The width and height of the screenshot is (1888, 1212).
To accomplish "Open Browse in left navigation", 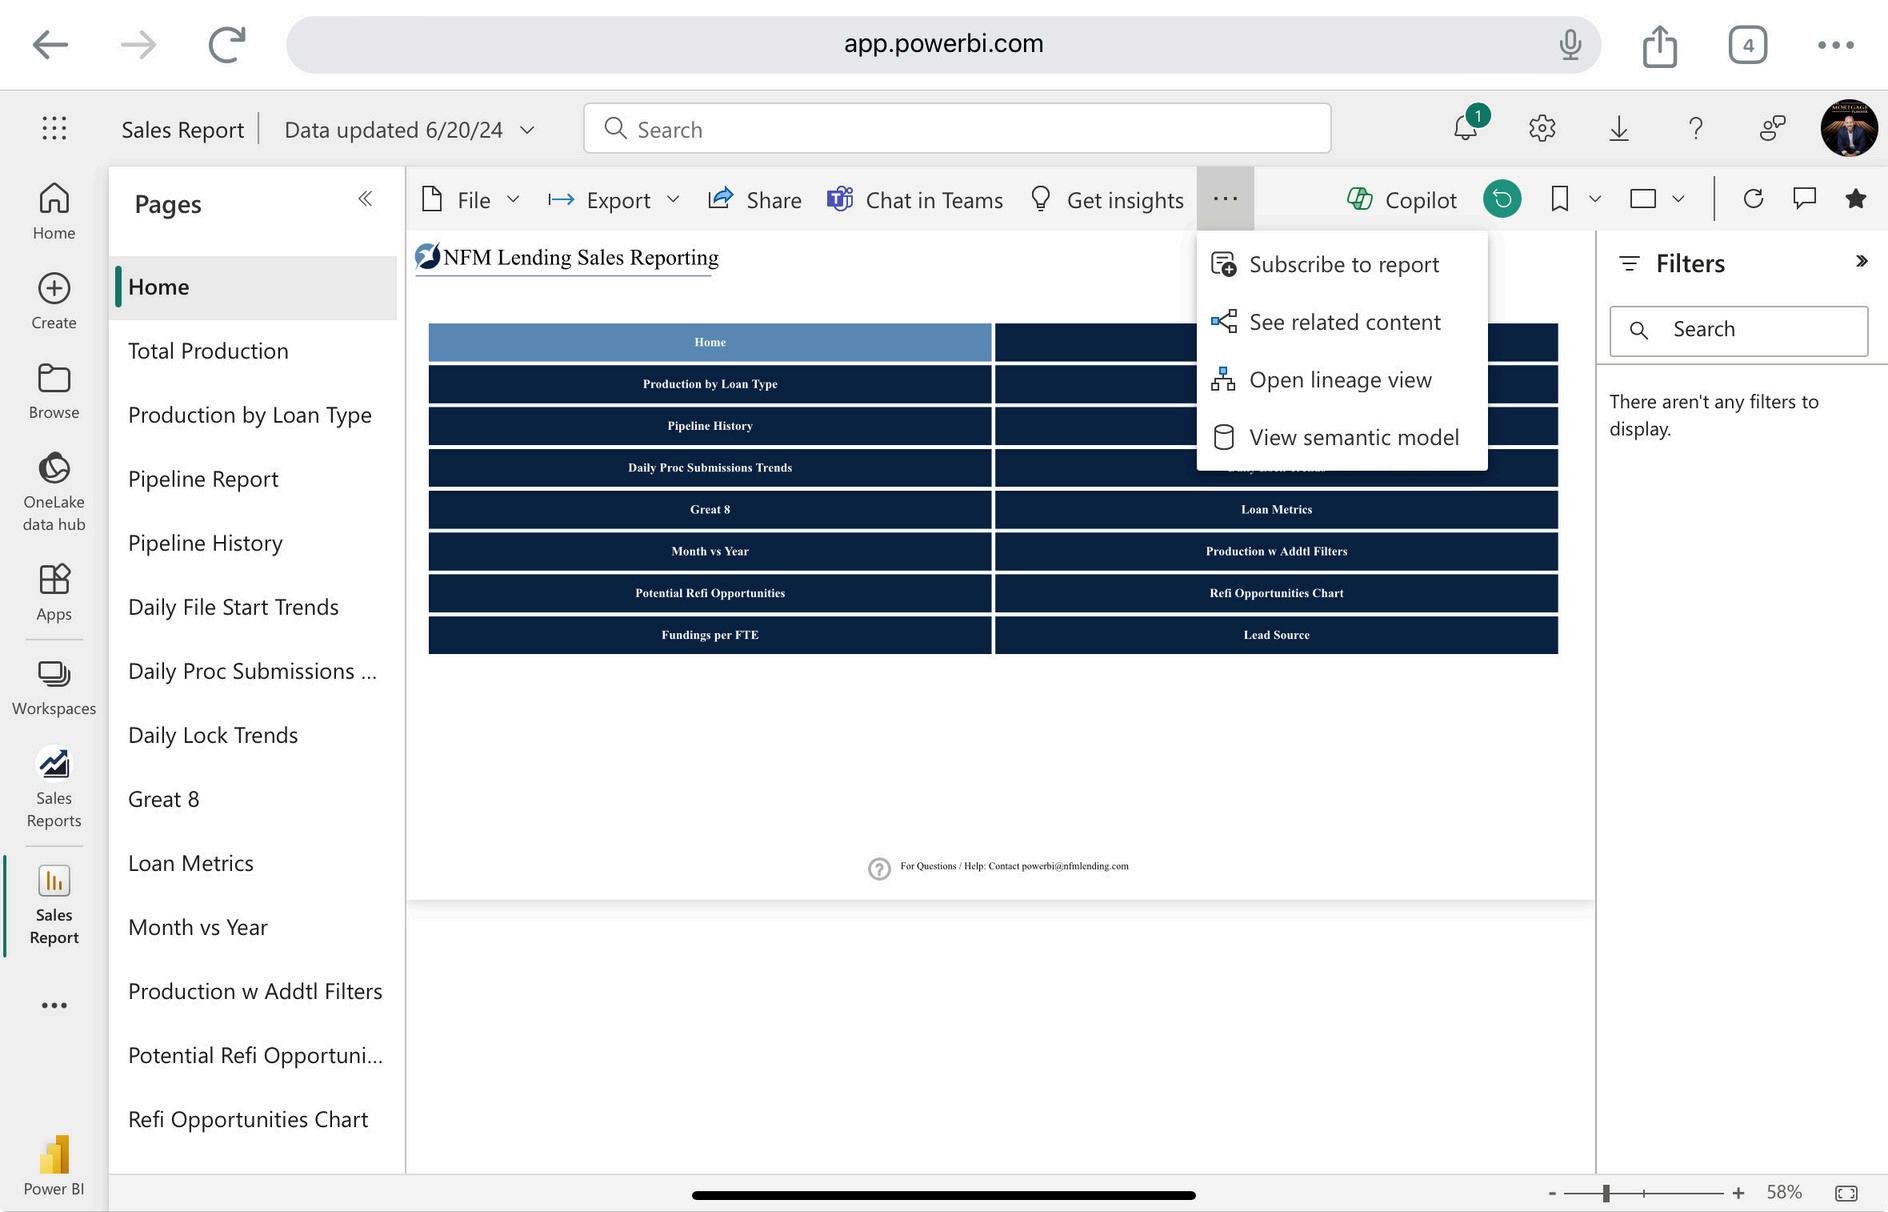I will [54, 391].
